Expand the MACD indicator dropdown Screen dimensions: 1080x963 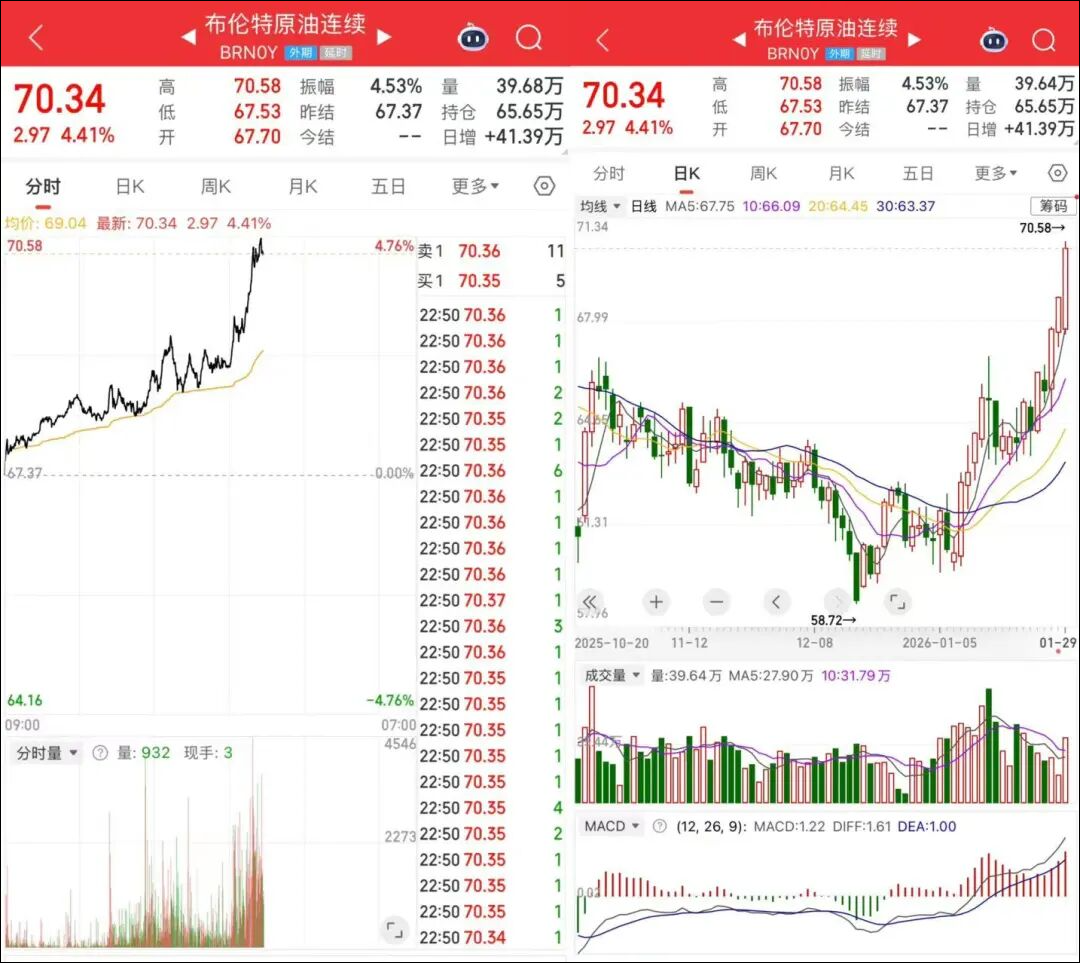tap(612, 826)
